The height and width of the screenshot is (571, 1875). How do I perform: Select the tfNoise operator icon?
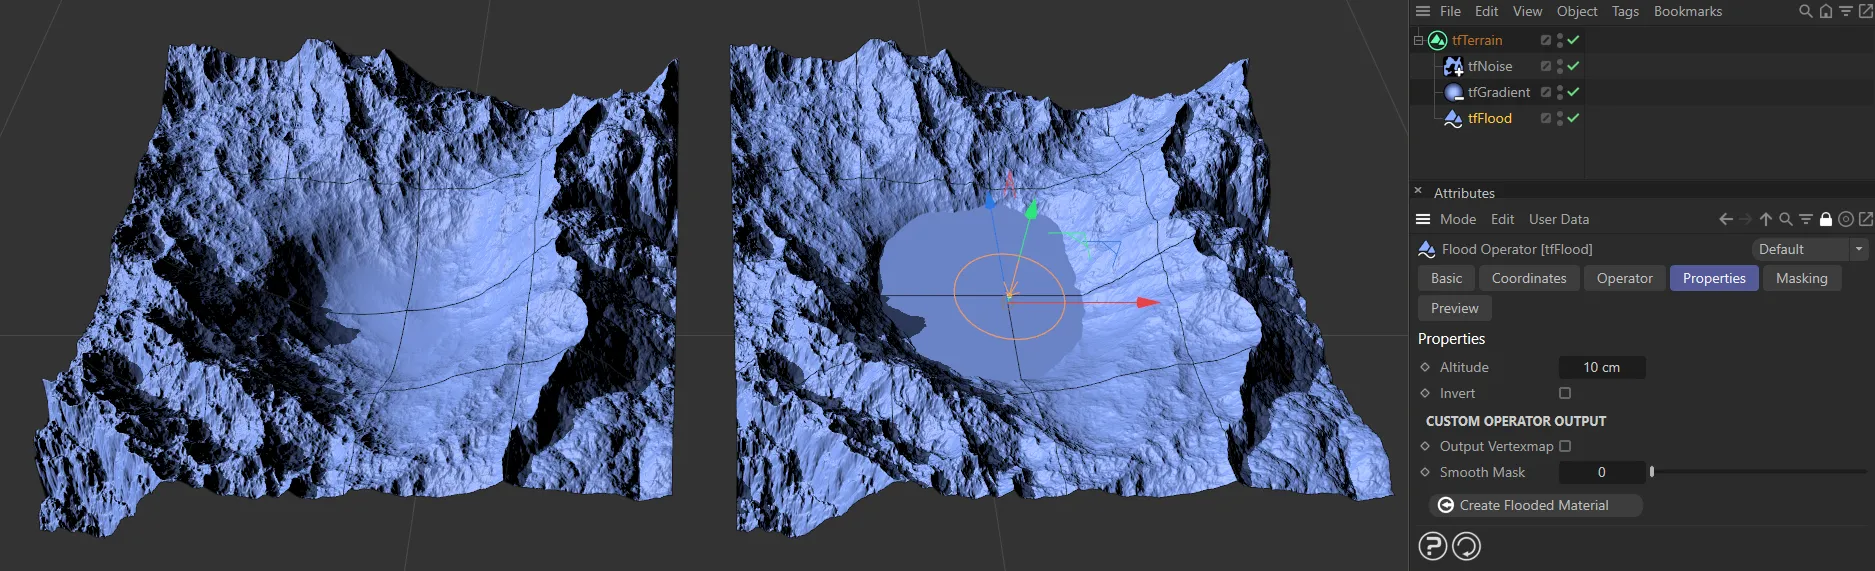1454,66
